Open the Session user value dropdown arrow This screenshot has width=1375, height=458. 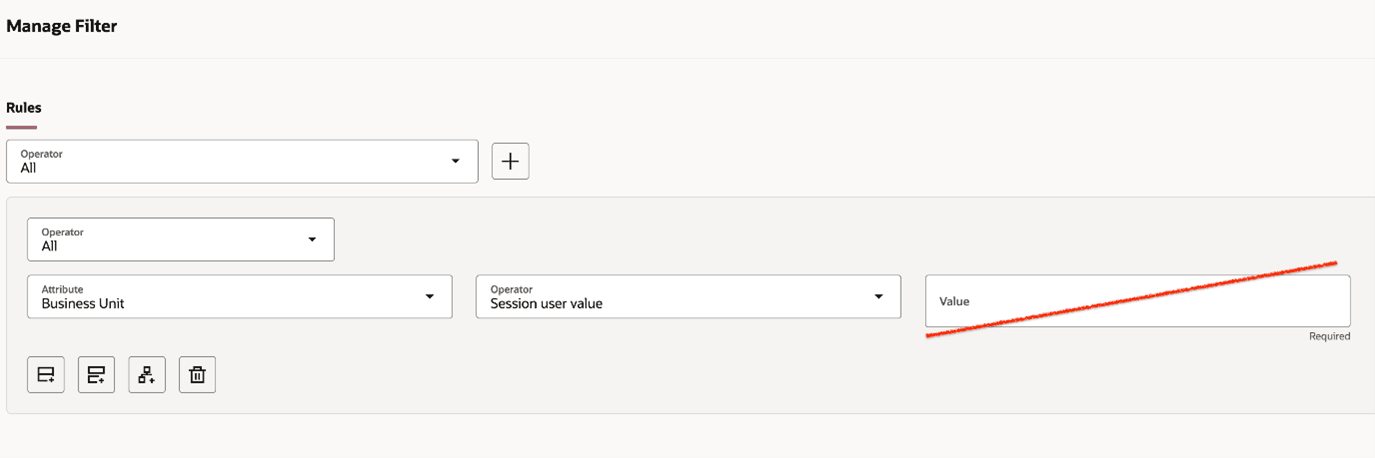(x=879, y=296)
